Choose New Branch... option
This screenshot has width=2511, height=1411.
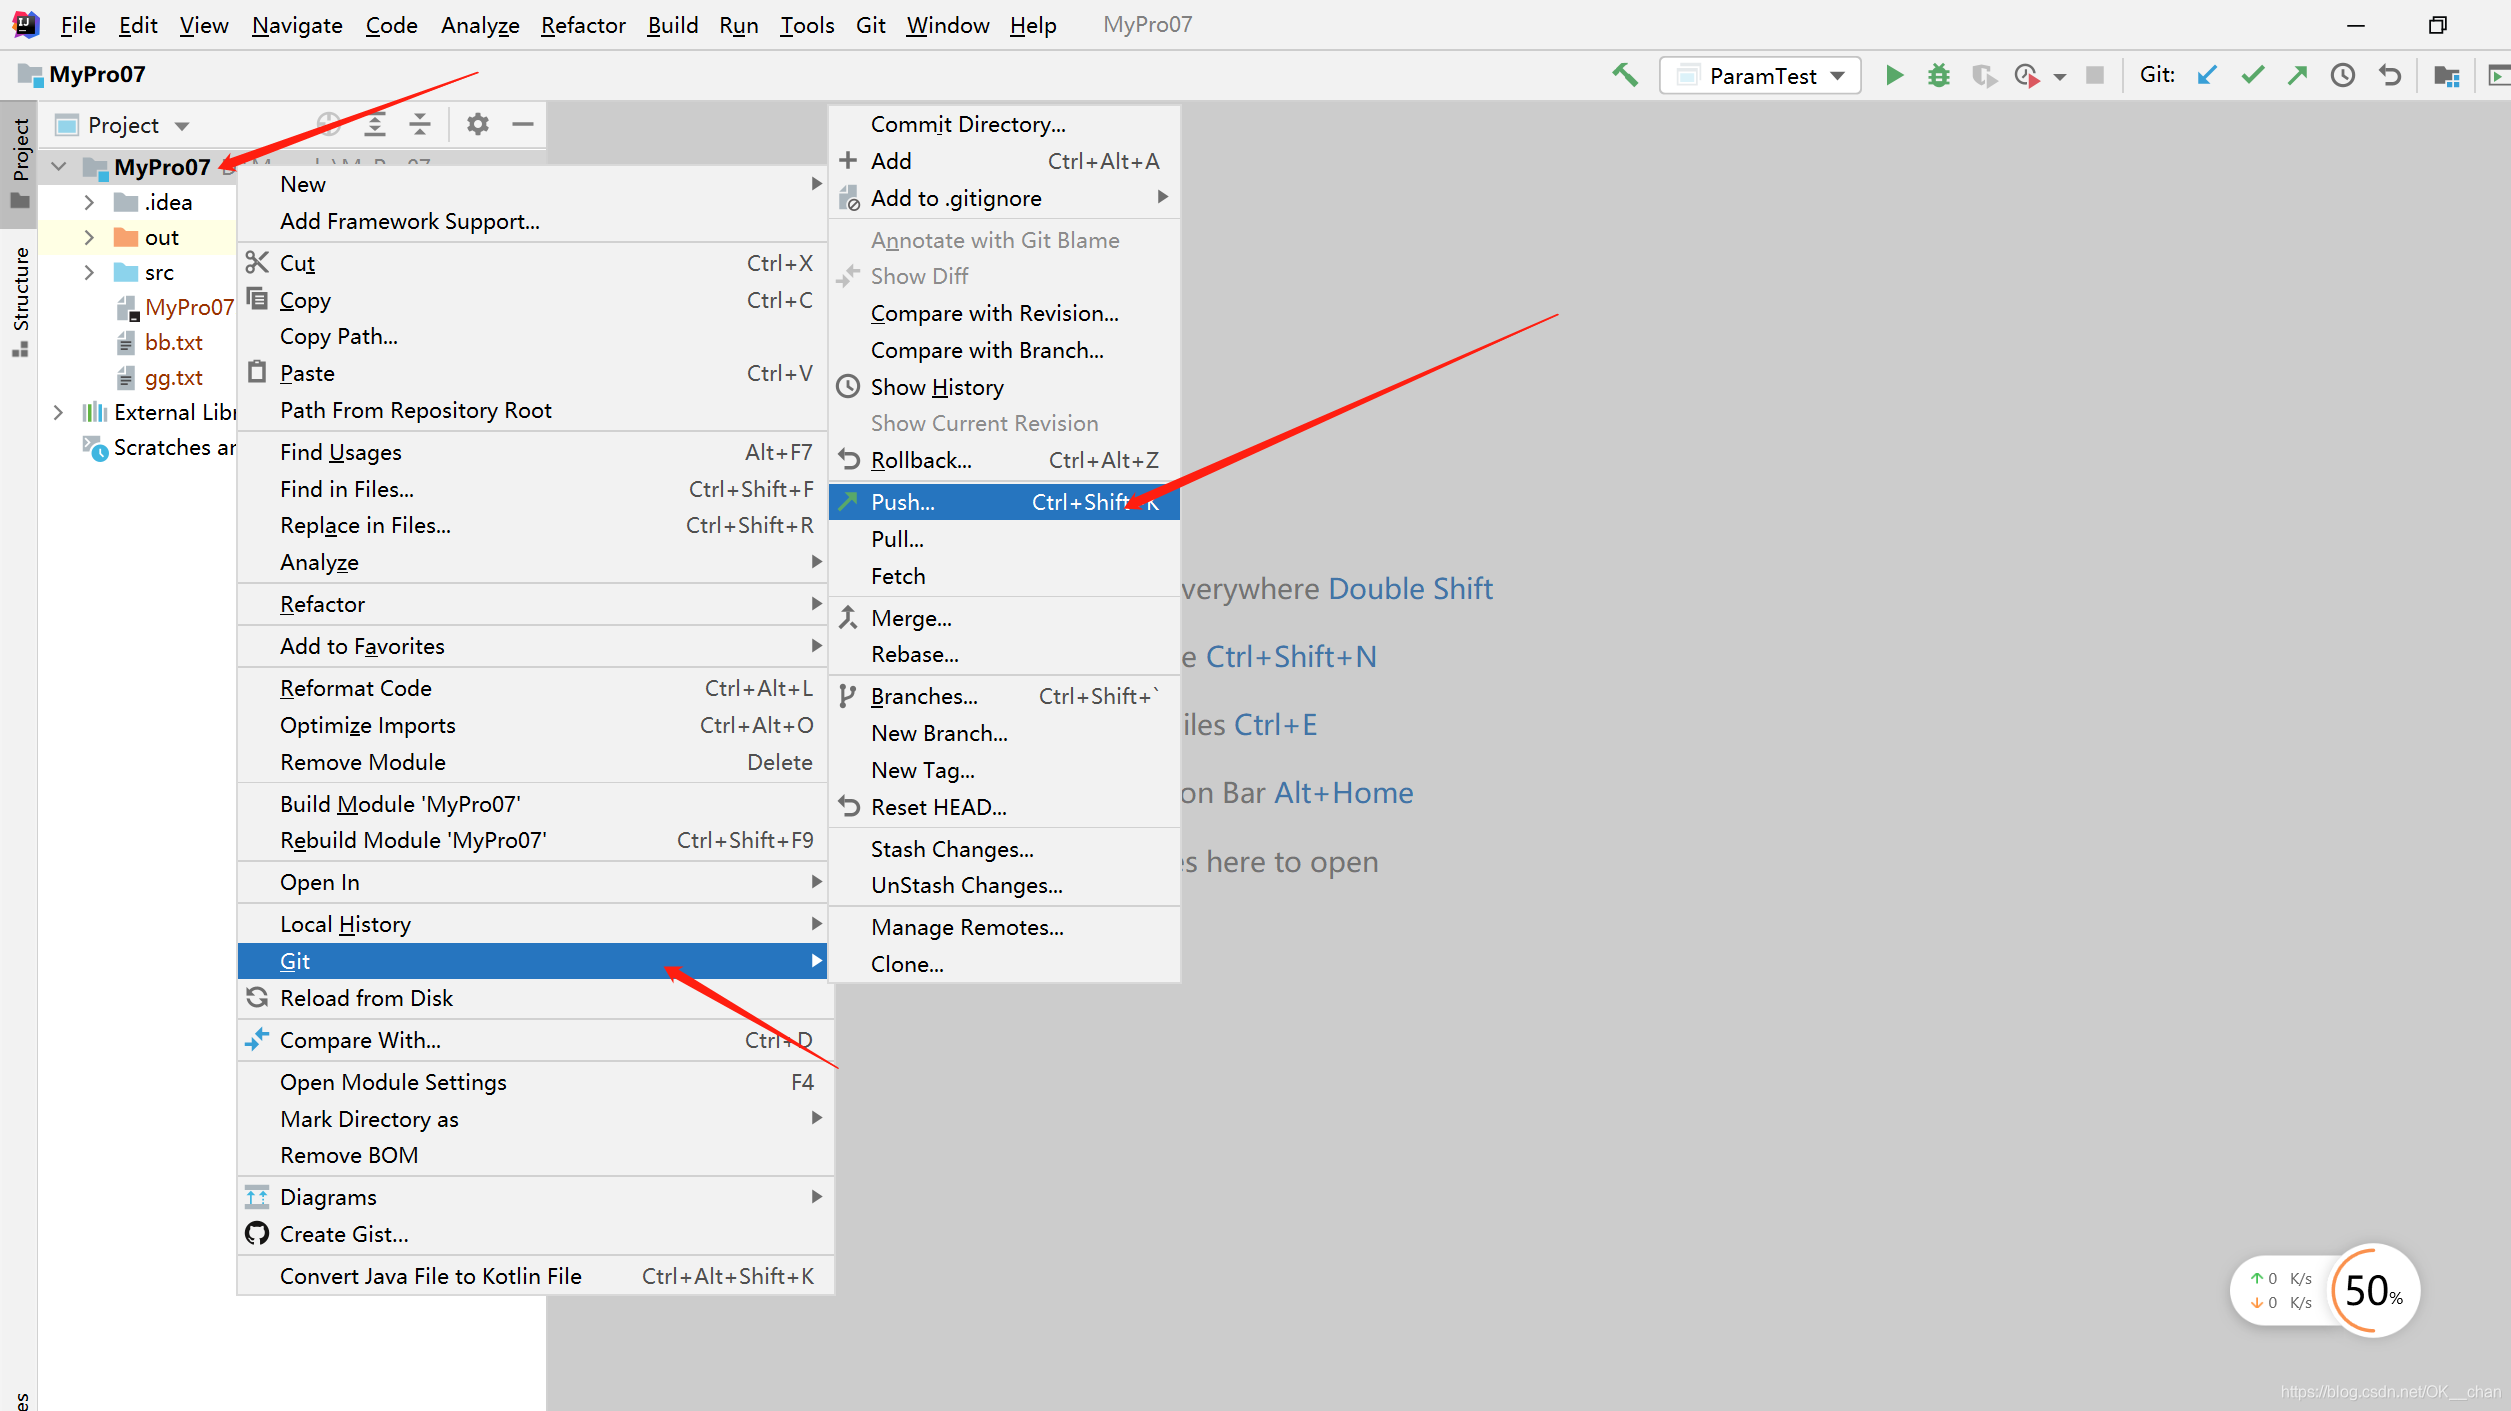click(1005, 733)
